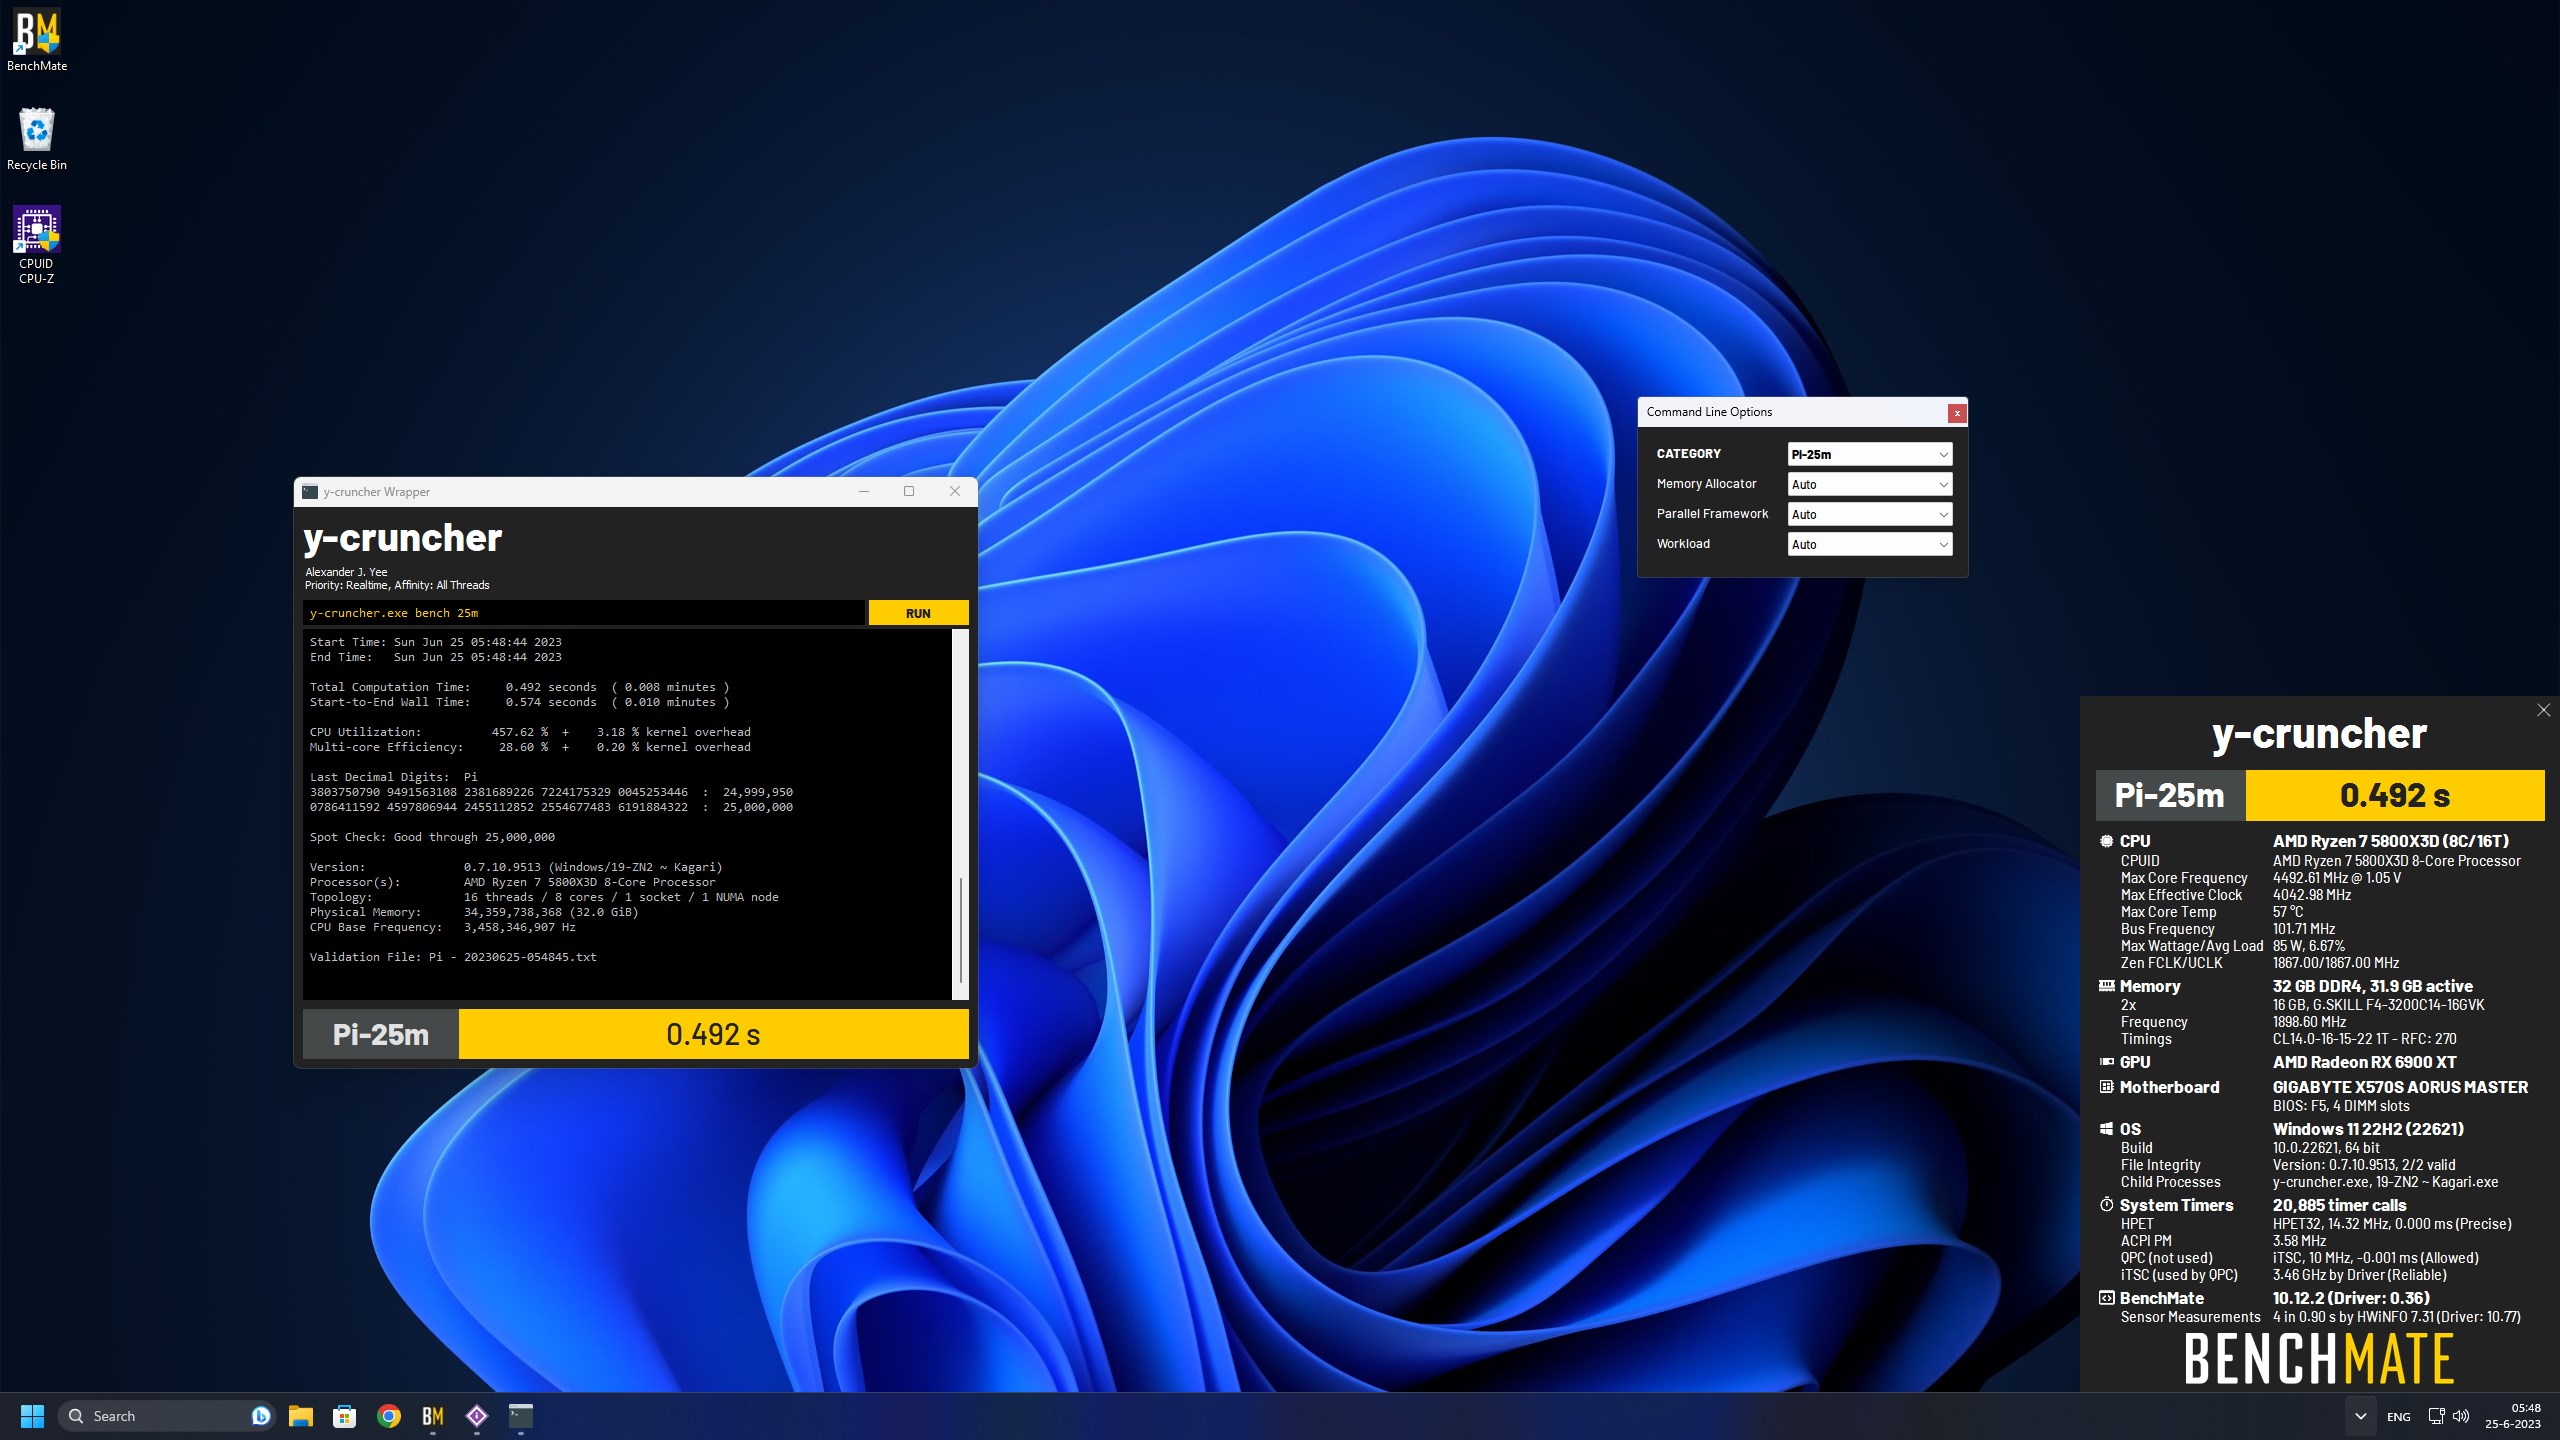The image size is (2560, 1440).
Task: Click the Windows Start button
Action: coord(32,1416)
